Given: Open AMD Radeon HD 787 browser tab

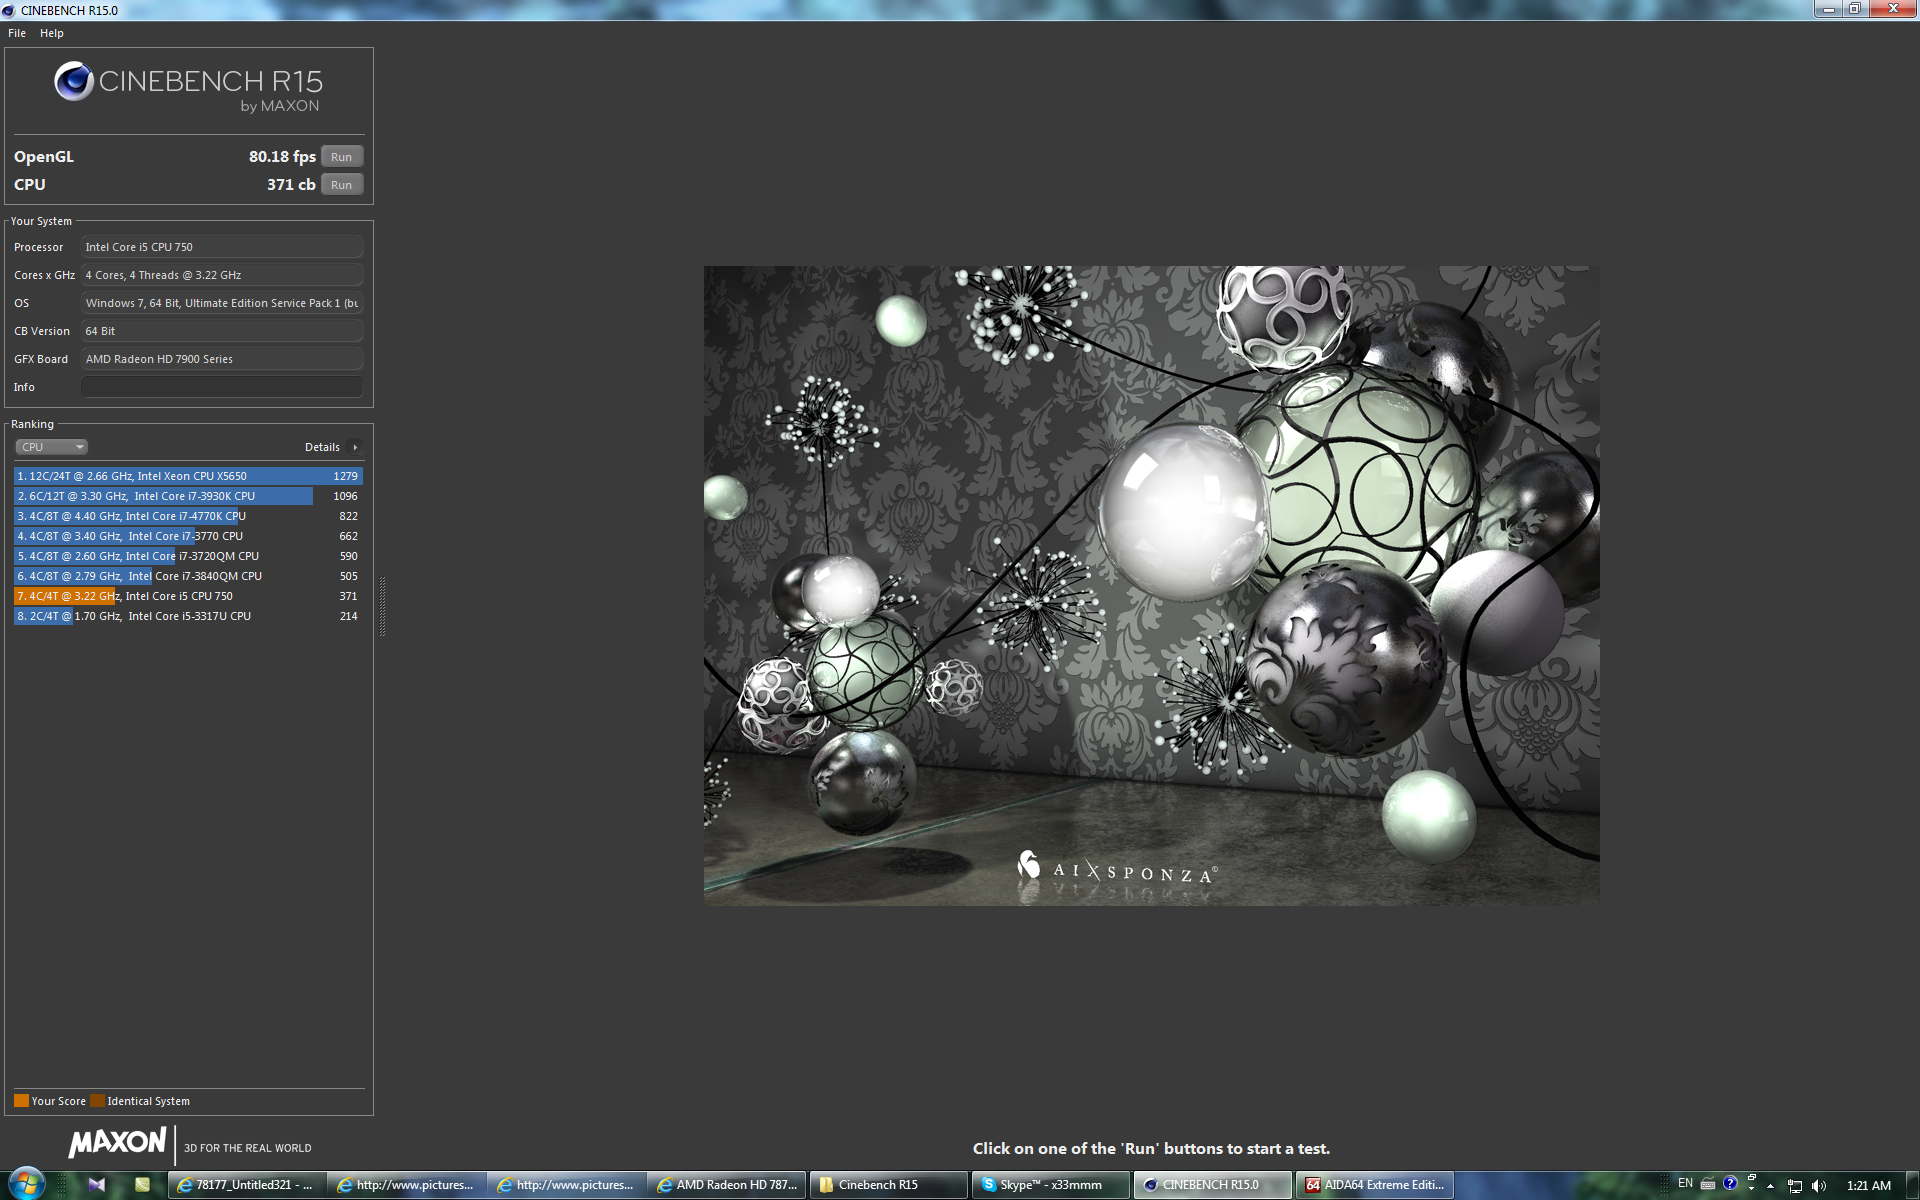Looking at the screenshot, I should pyautogui.click(x=727, y=1185).
